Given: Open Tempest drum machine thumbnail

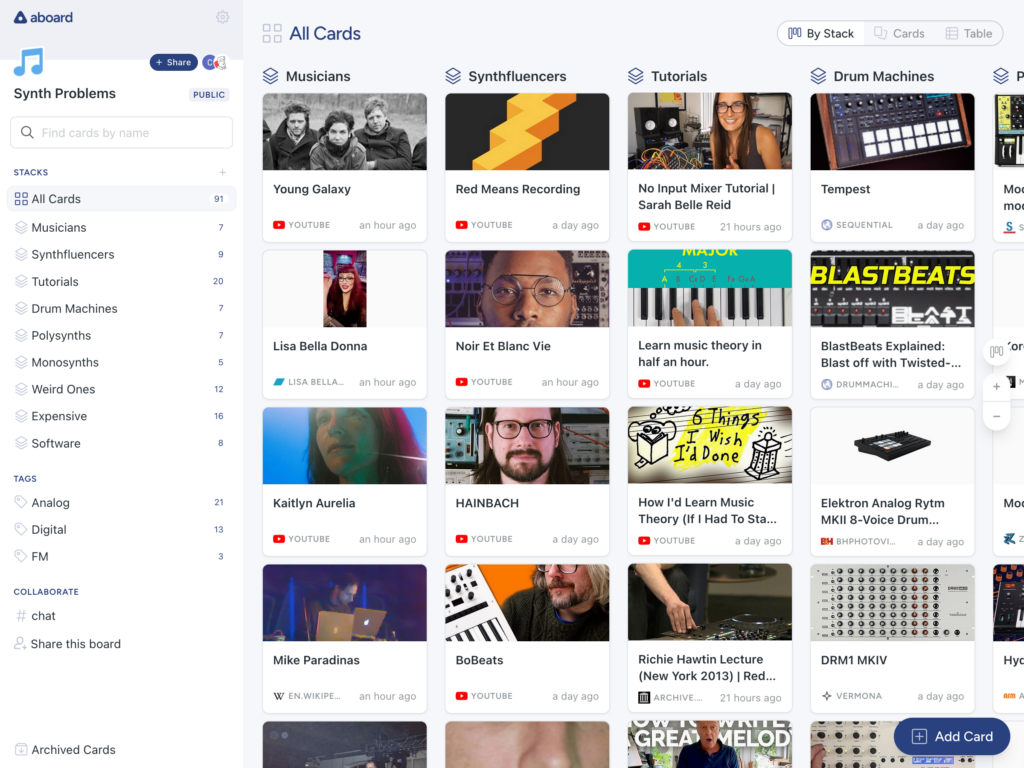Looking at the screenshot, I should tap(892, 132).
